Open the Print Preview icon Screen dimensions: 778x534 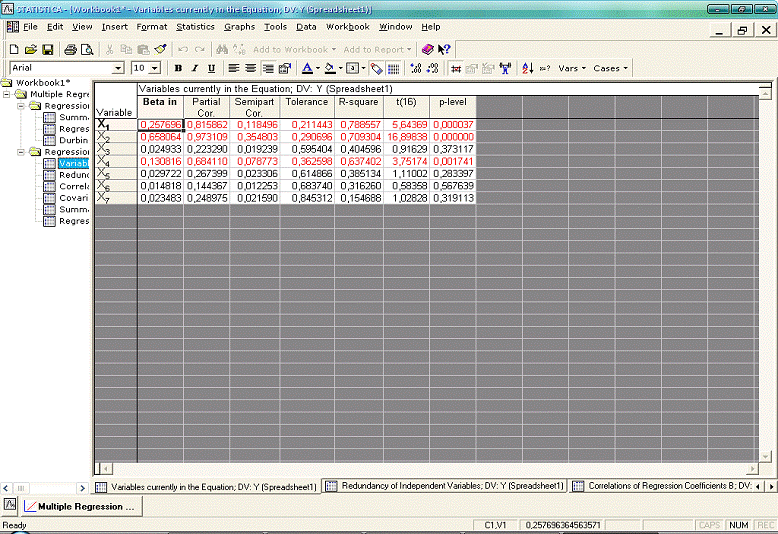[86, 49]
